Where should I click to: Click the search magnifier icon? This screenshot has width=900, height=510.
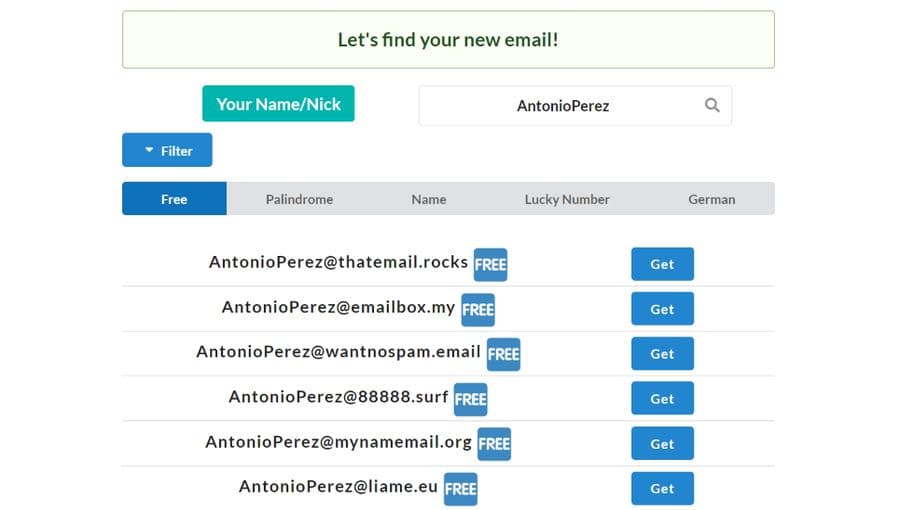click(712, 105)
